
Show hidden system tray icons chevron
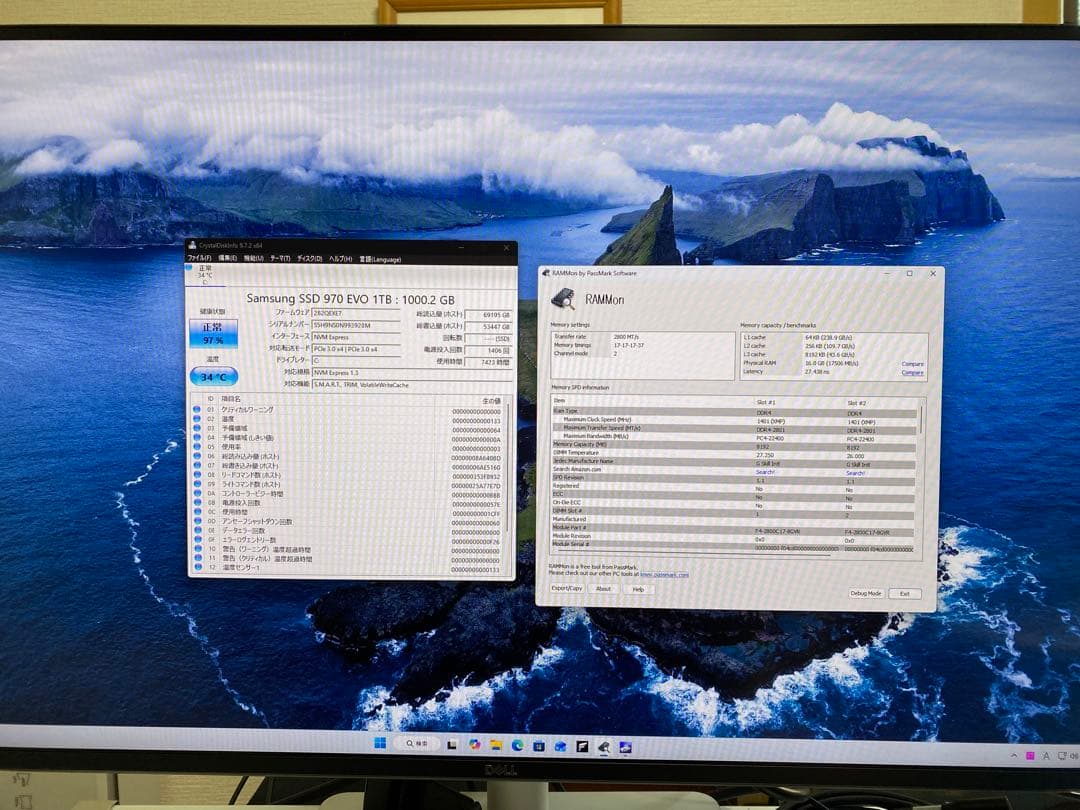(x=1013, y=756)
